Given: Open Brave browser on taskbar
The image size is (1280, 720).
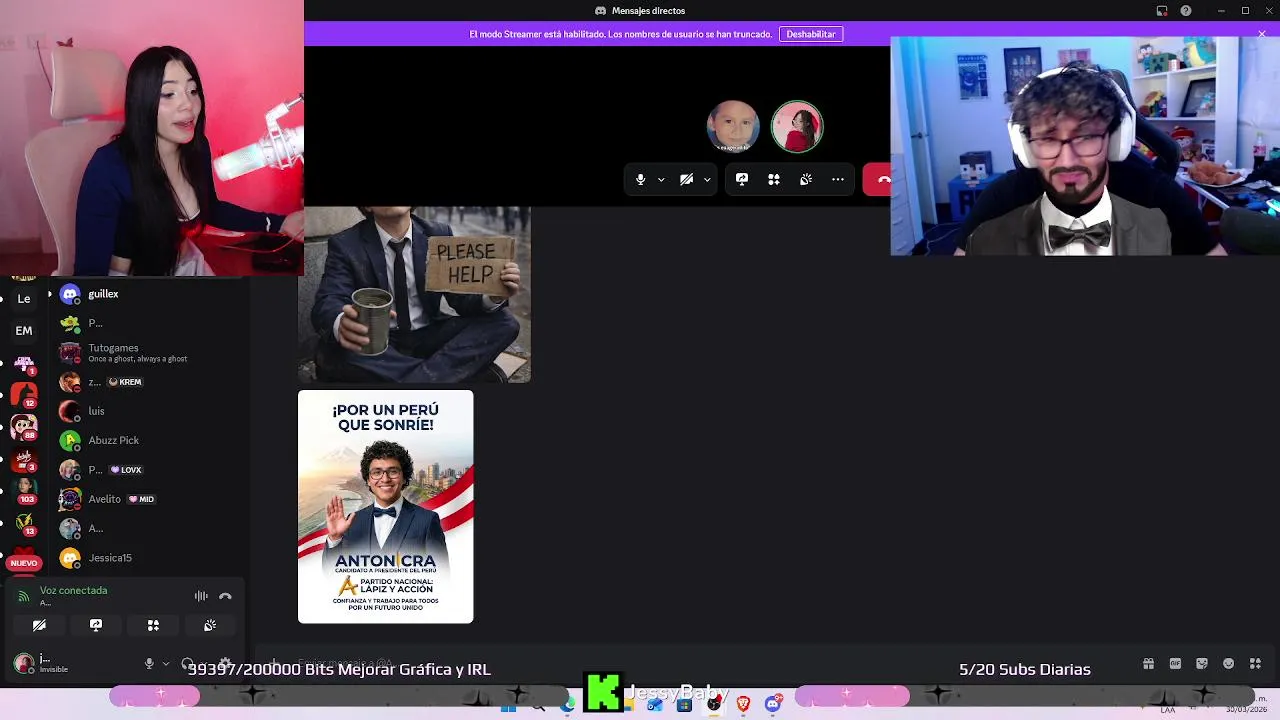Looking at the screenshot, I should (743, 705).
